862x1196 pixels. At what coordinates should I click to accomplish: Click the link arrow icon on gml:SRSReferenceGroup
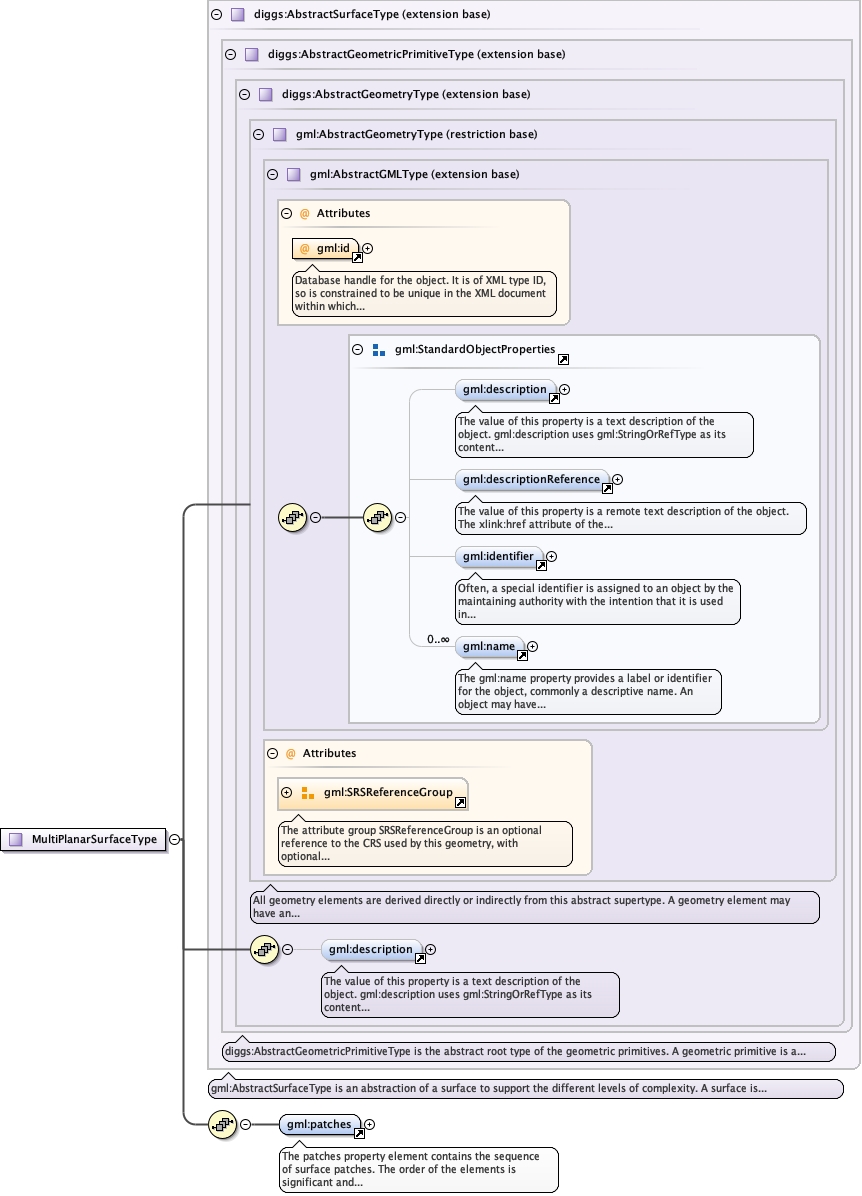[460, 802]
